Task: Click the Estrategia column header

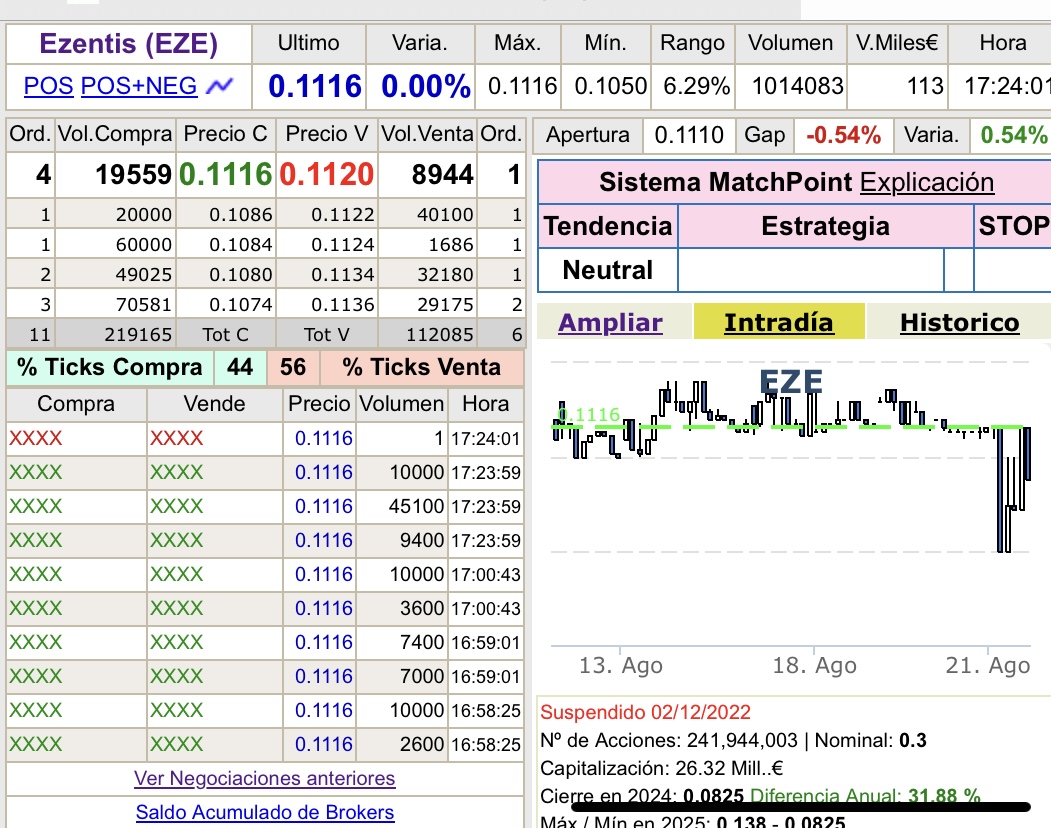Action: (x=826, y=226)
